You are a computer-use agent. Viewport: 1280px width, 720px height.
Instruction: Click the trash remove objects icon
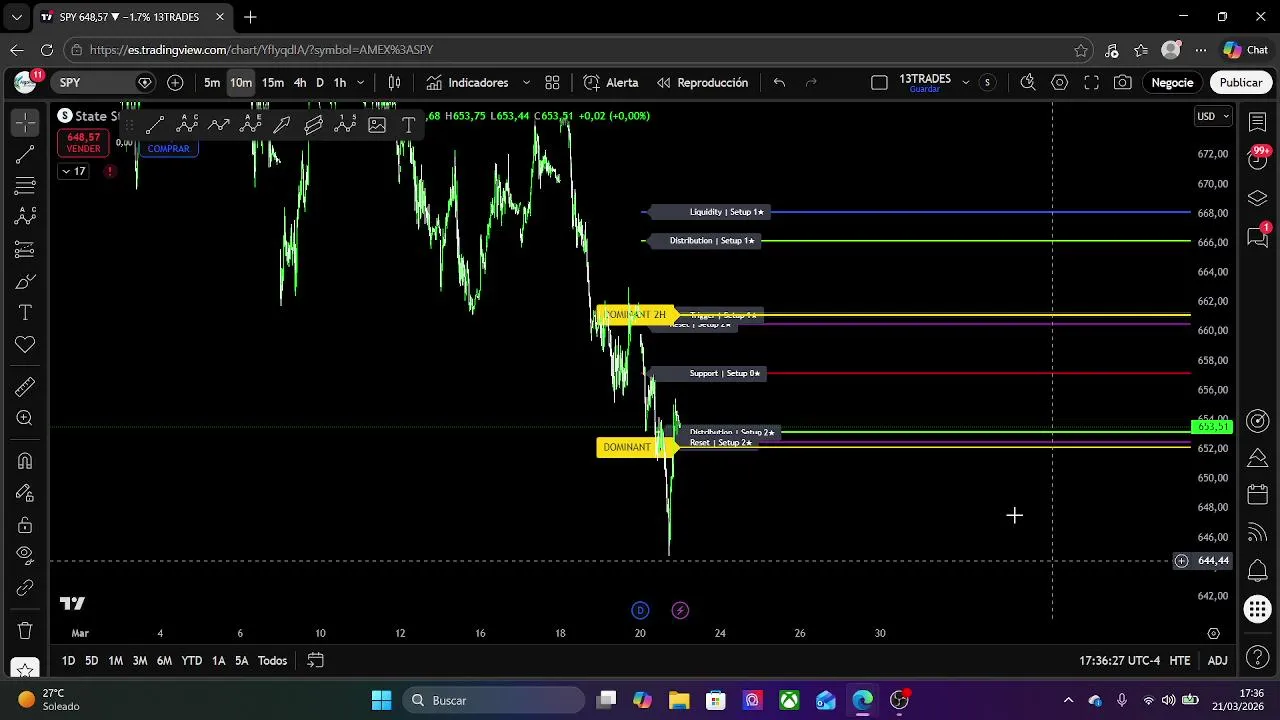click(x=25, y=631)
